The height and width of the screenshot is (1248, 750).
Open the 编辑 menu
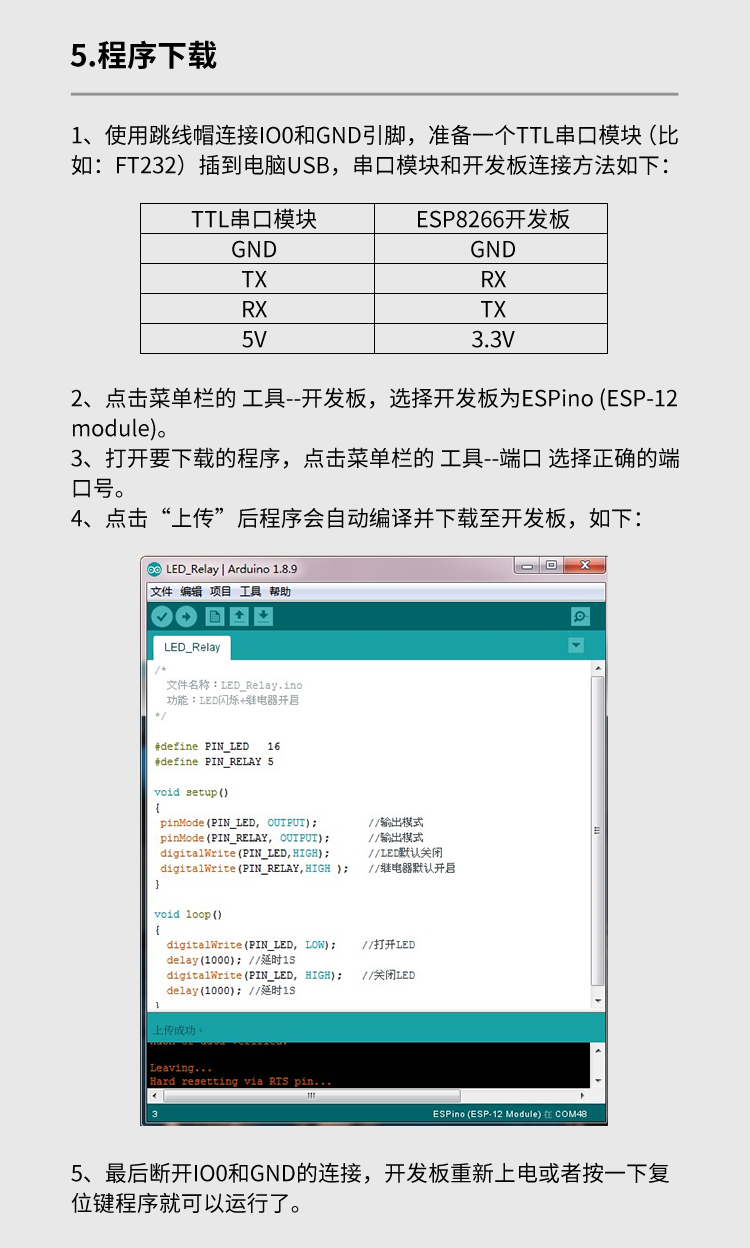tap(190, 592)
